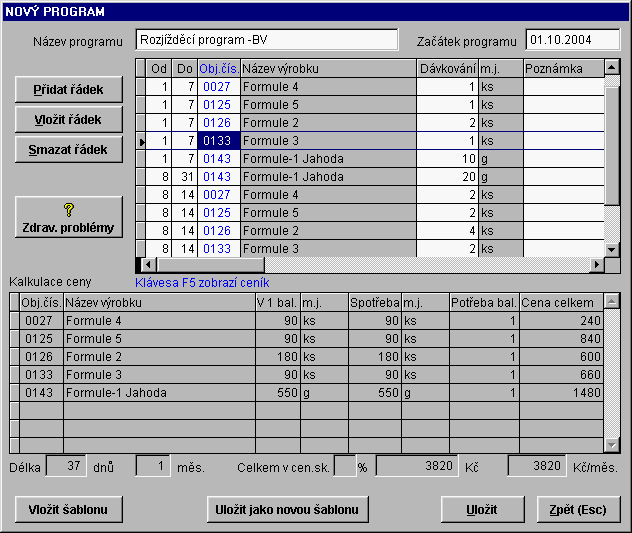The width and height of the screenshot is (632, 533).
Task: Click the percent field before % sign
Action: click(x=345, y=466)
